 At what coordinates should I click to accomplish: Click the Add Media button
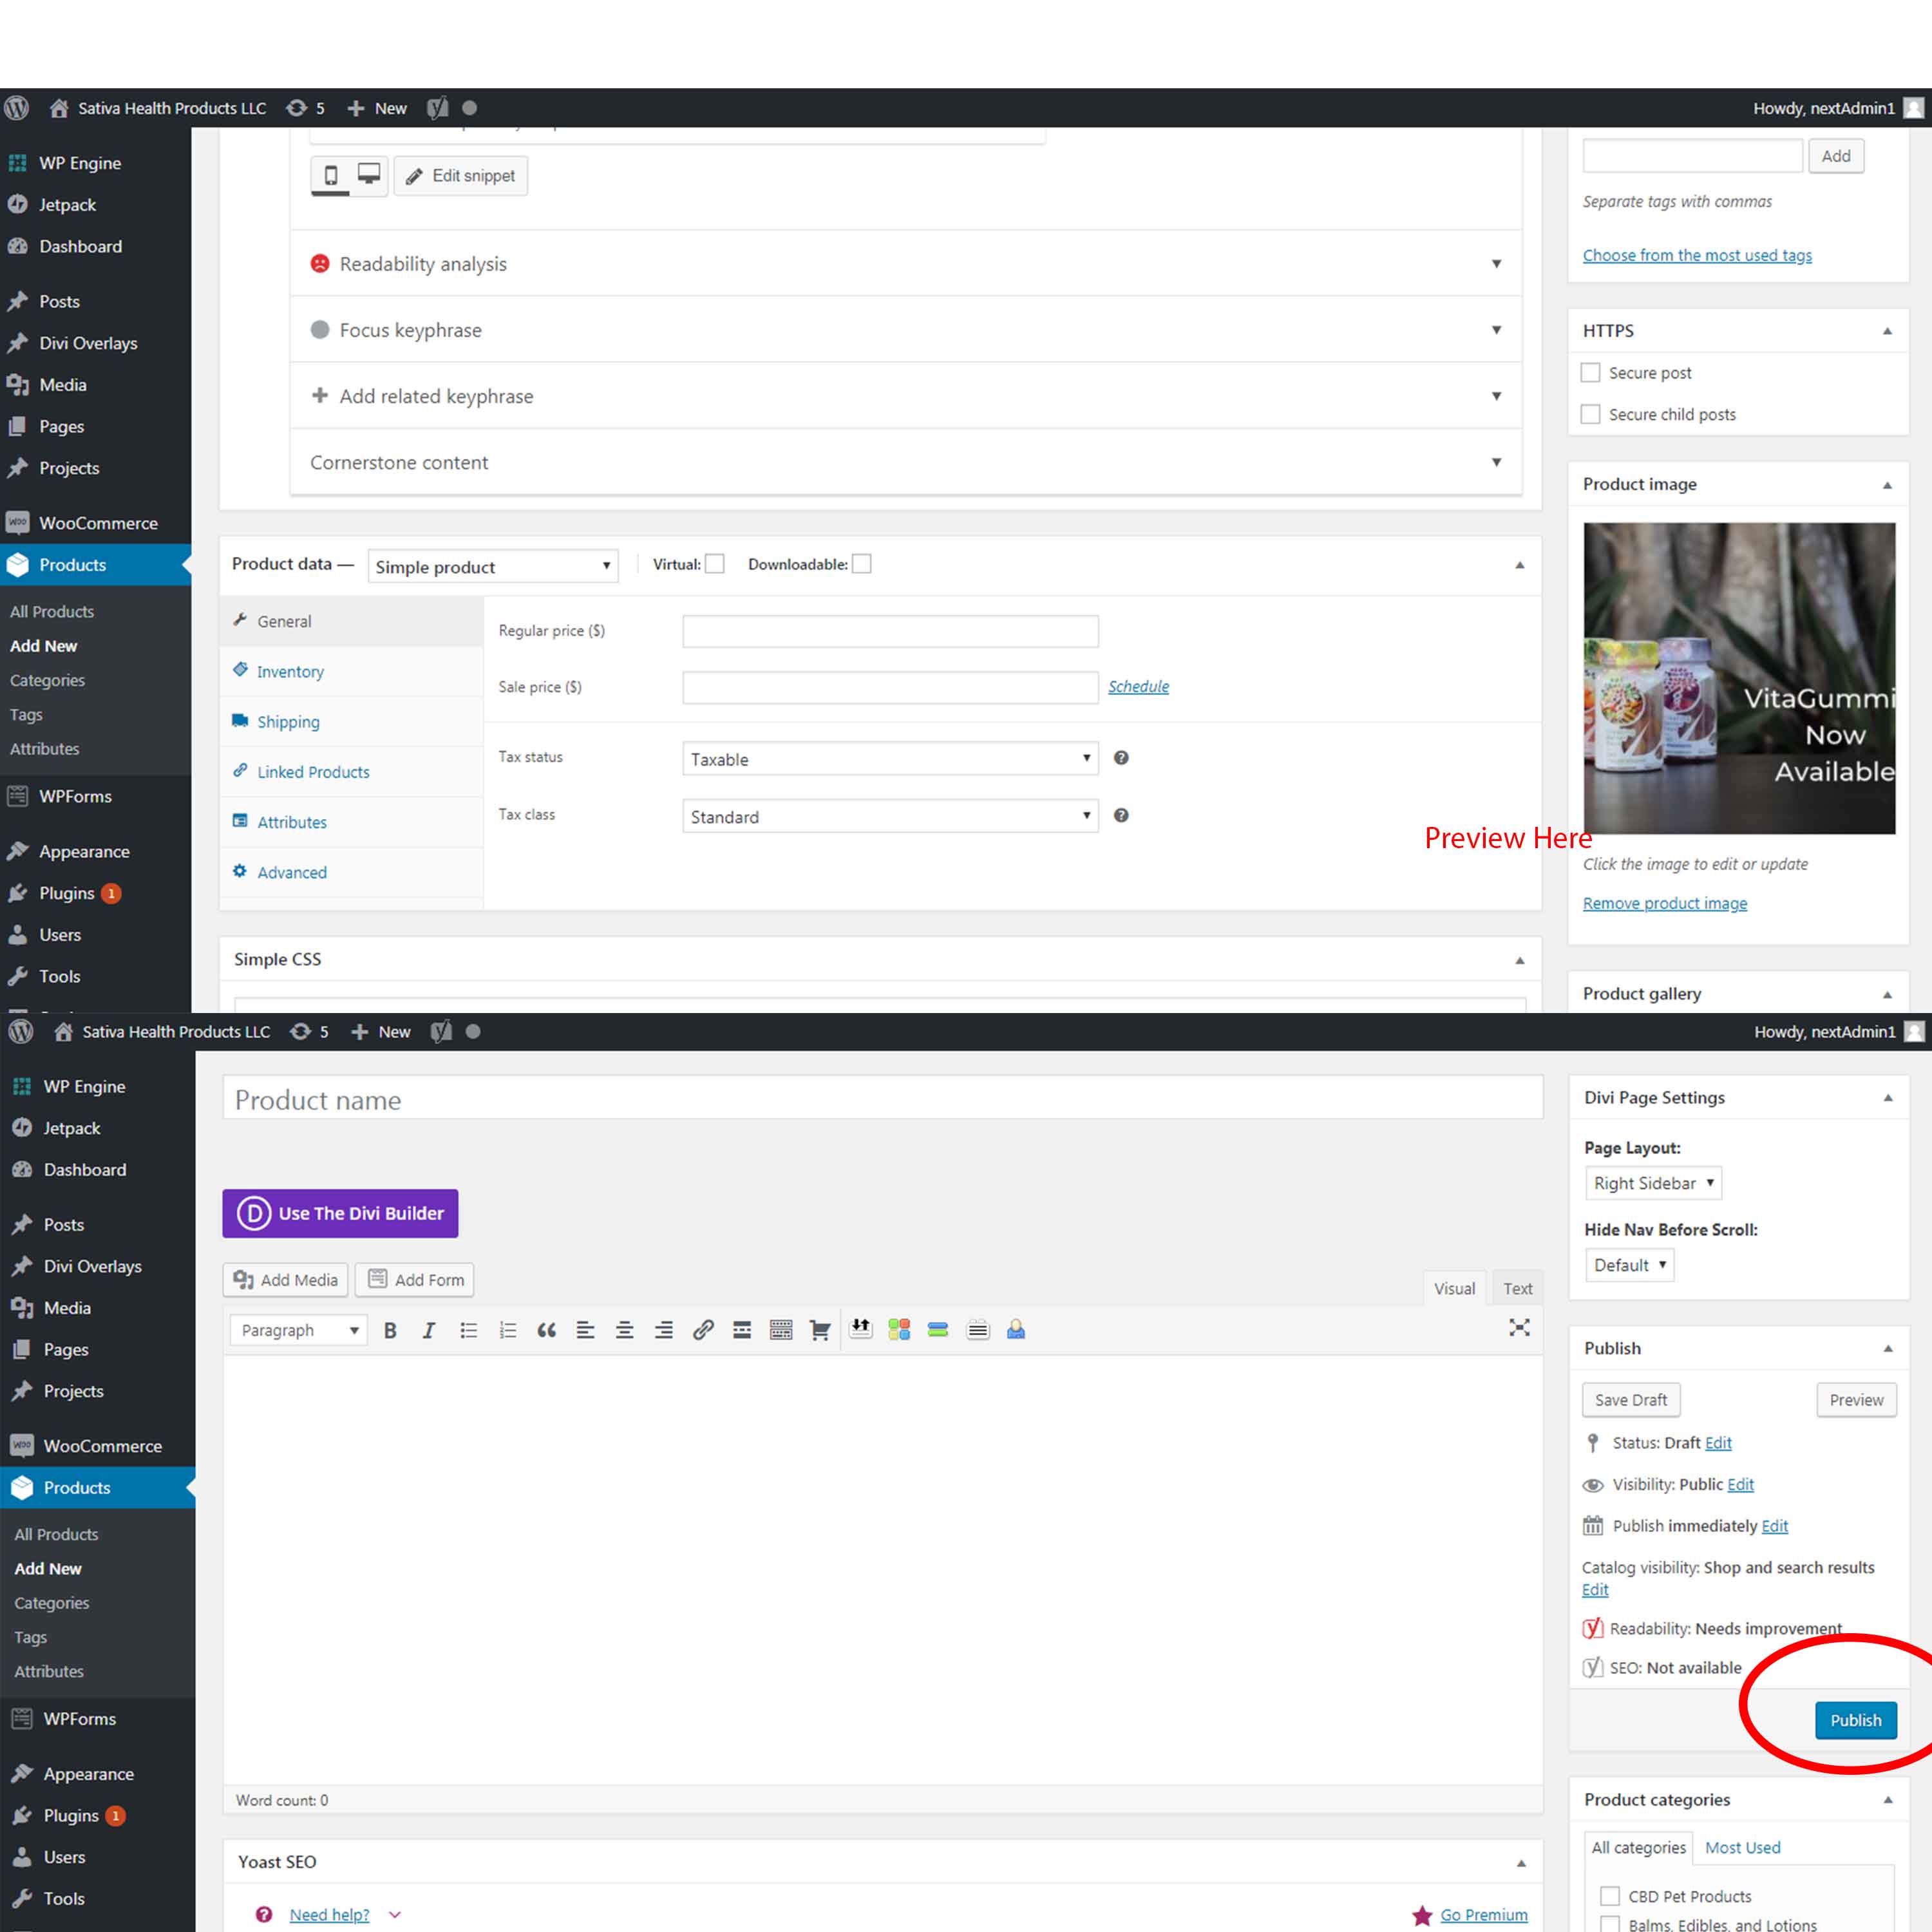(x=286, y=1279)
